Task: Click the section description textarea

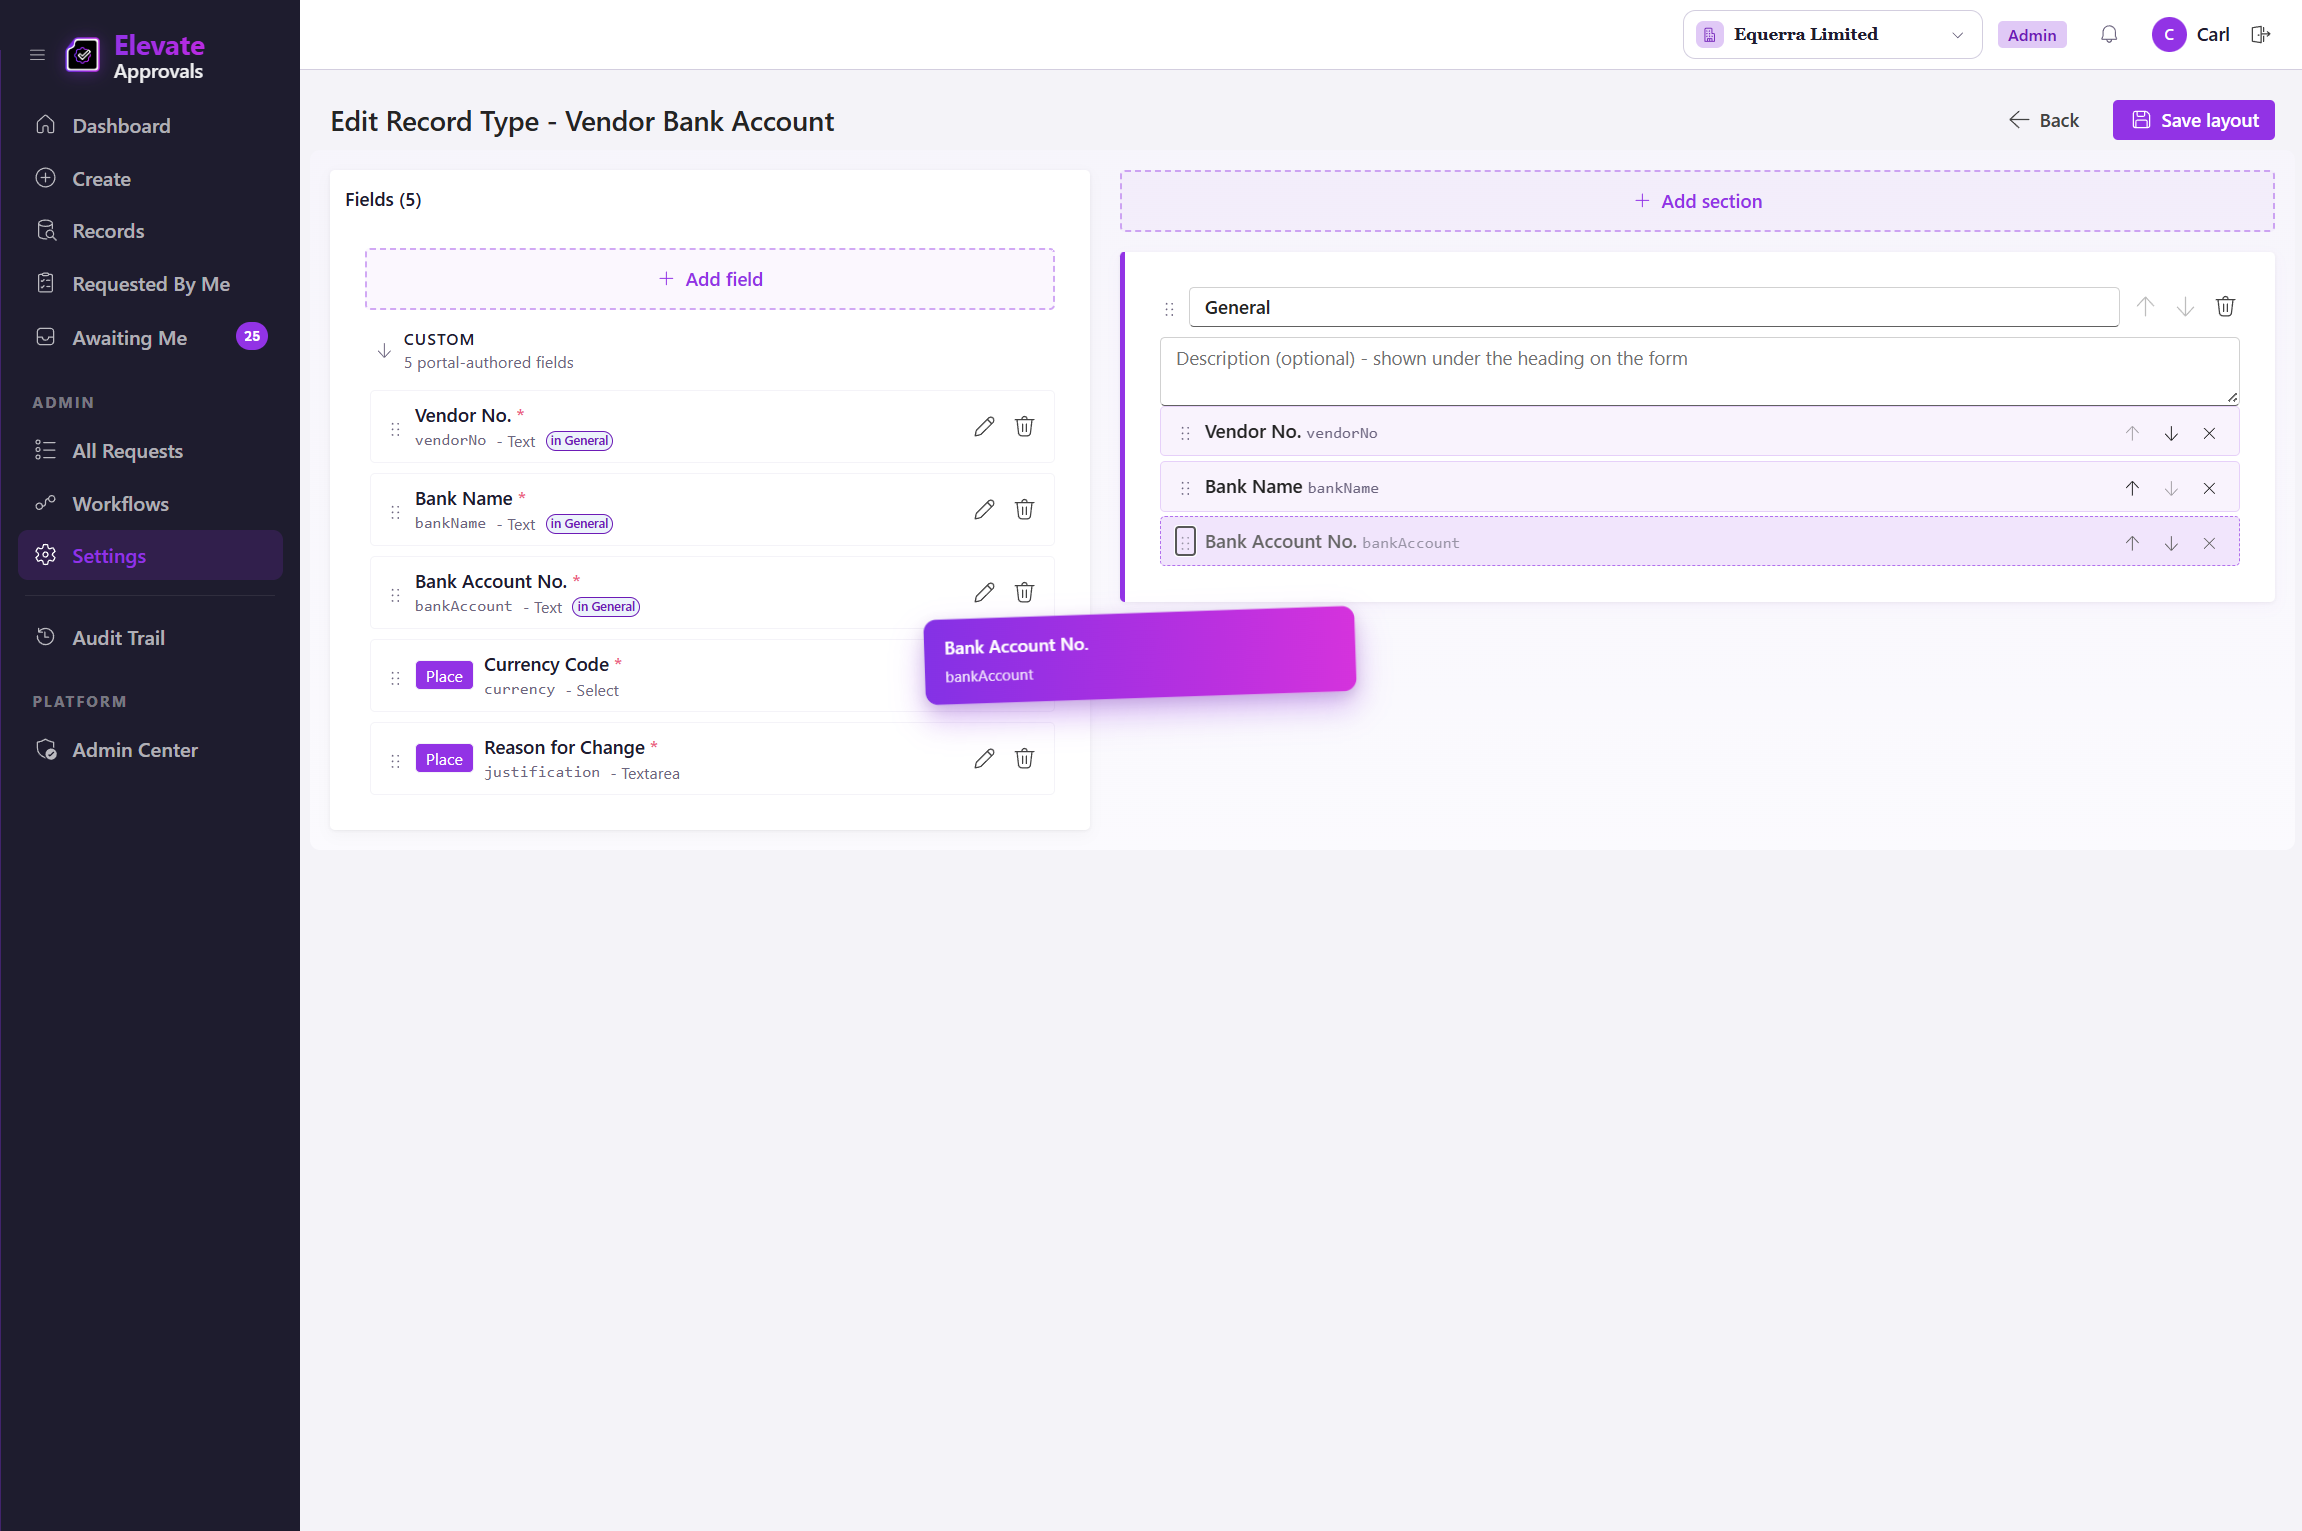Action: tap(1699, 371)
